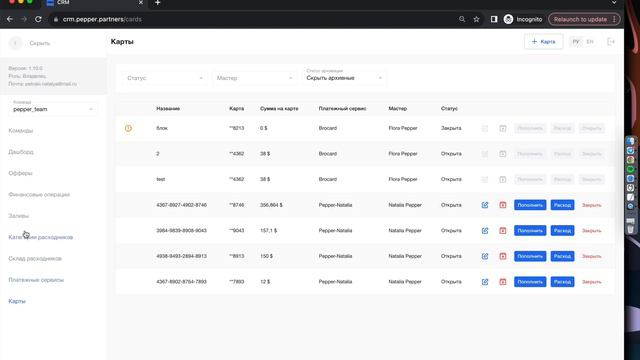Screen dimensions: 640x360
Task: Open Дашборд in the sidebar
Action: click(x=21, y=152)
